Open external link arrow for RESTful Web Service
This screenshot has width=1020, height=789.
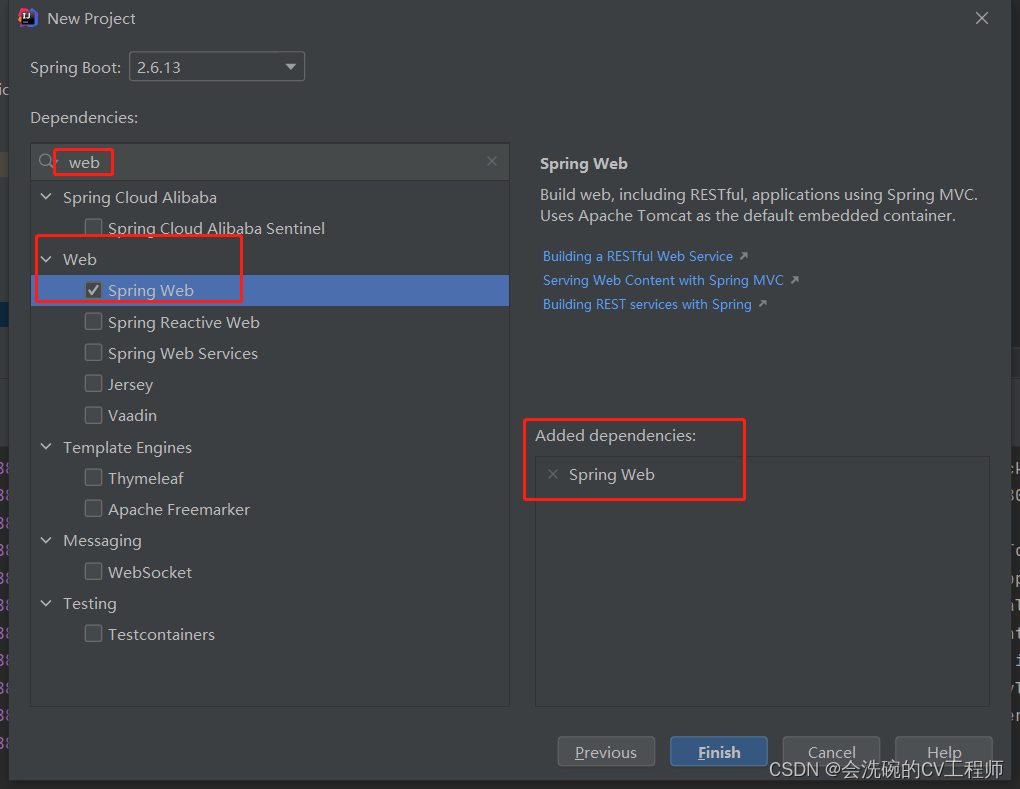tap(744, 256)
